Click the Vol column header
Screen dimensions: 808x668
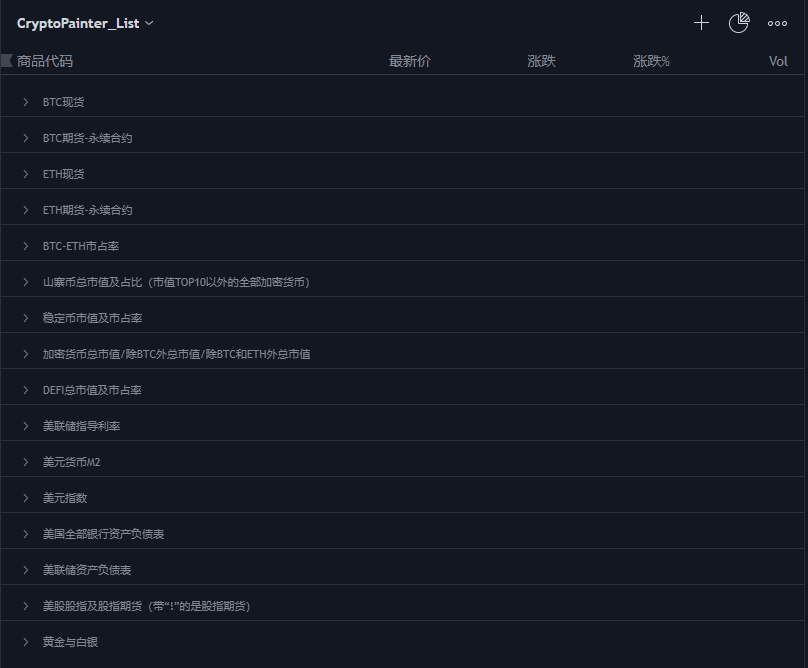(x=778, y=61)
